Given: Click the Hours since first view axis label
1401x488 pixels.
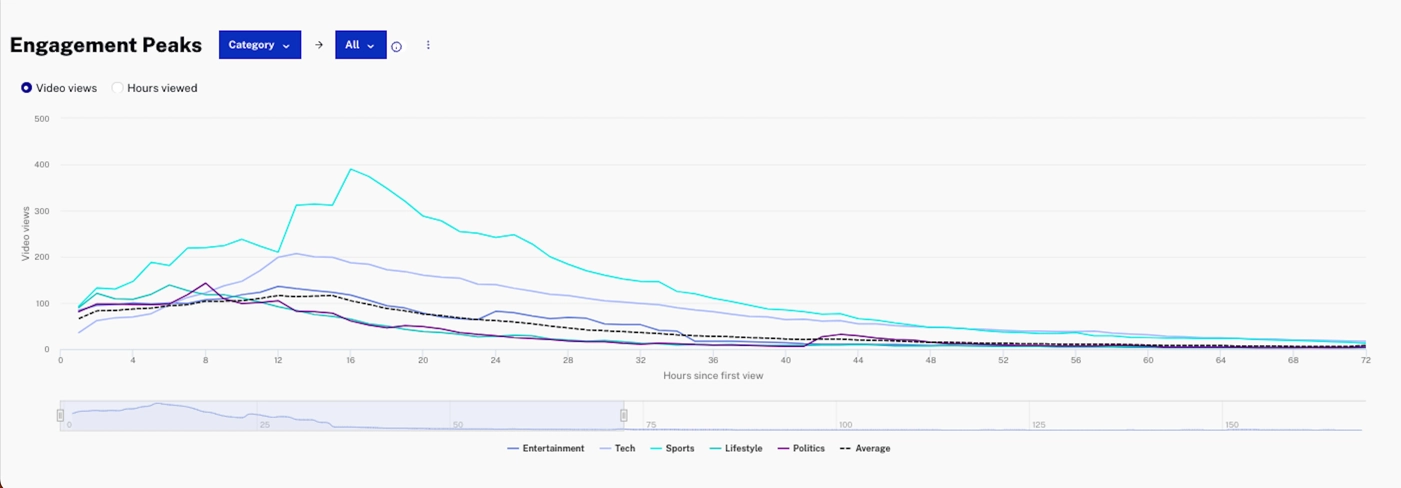Looking at the screenshot, I should coord(713,376).
